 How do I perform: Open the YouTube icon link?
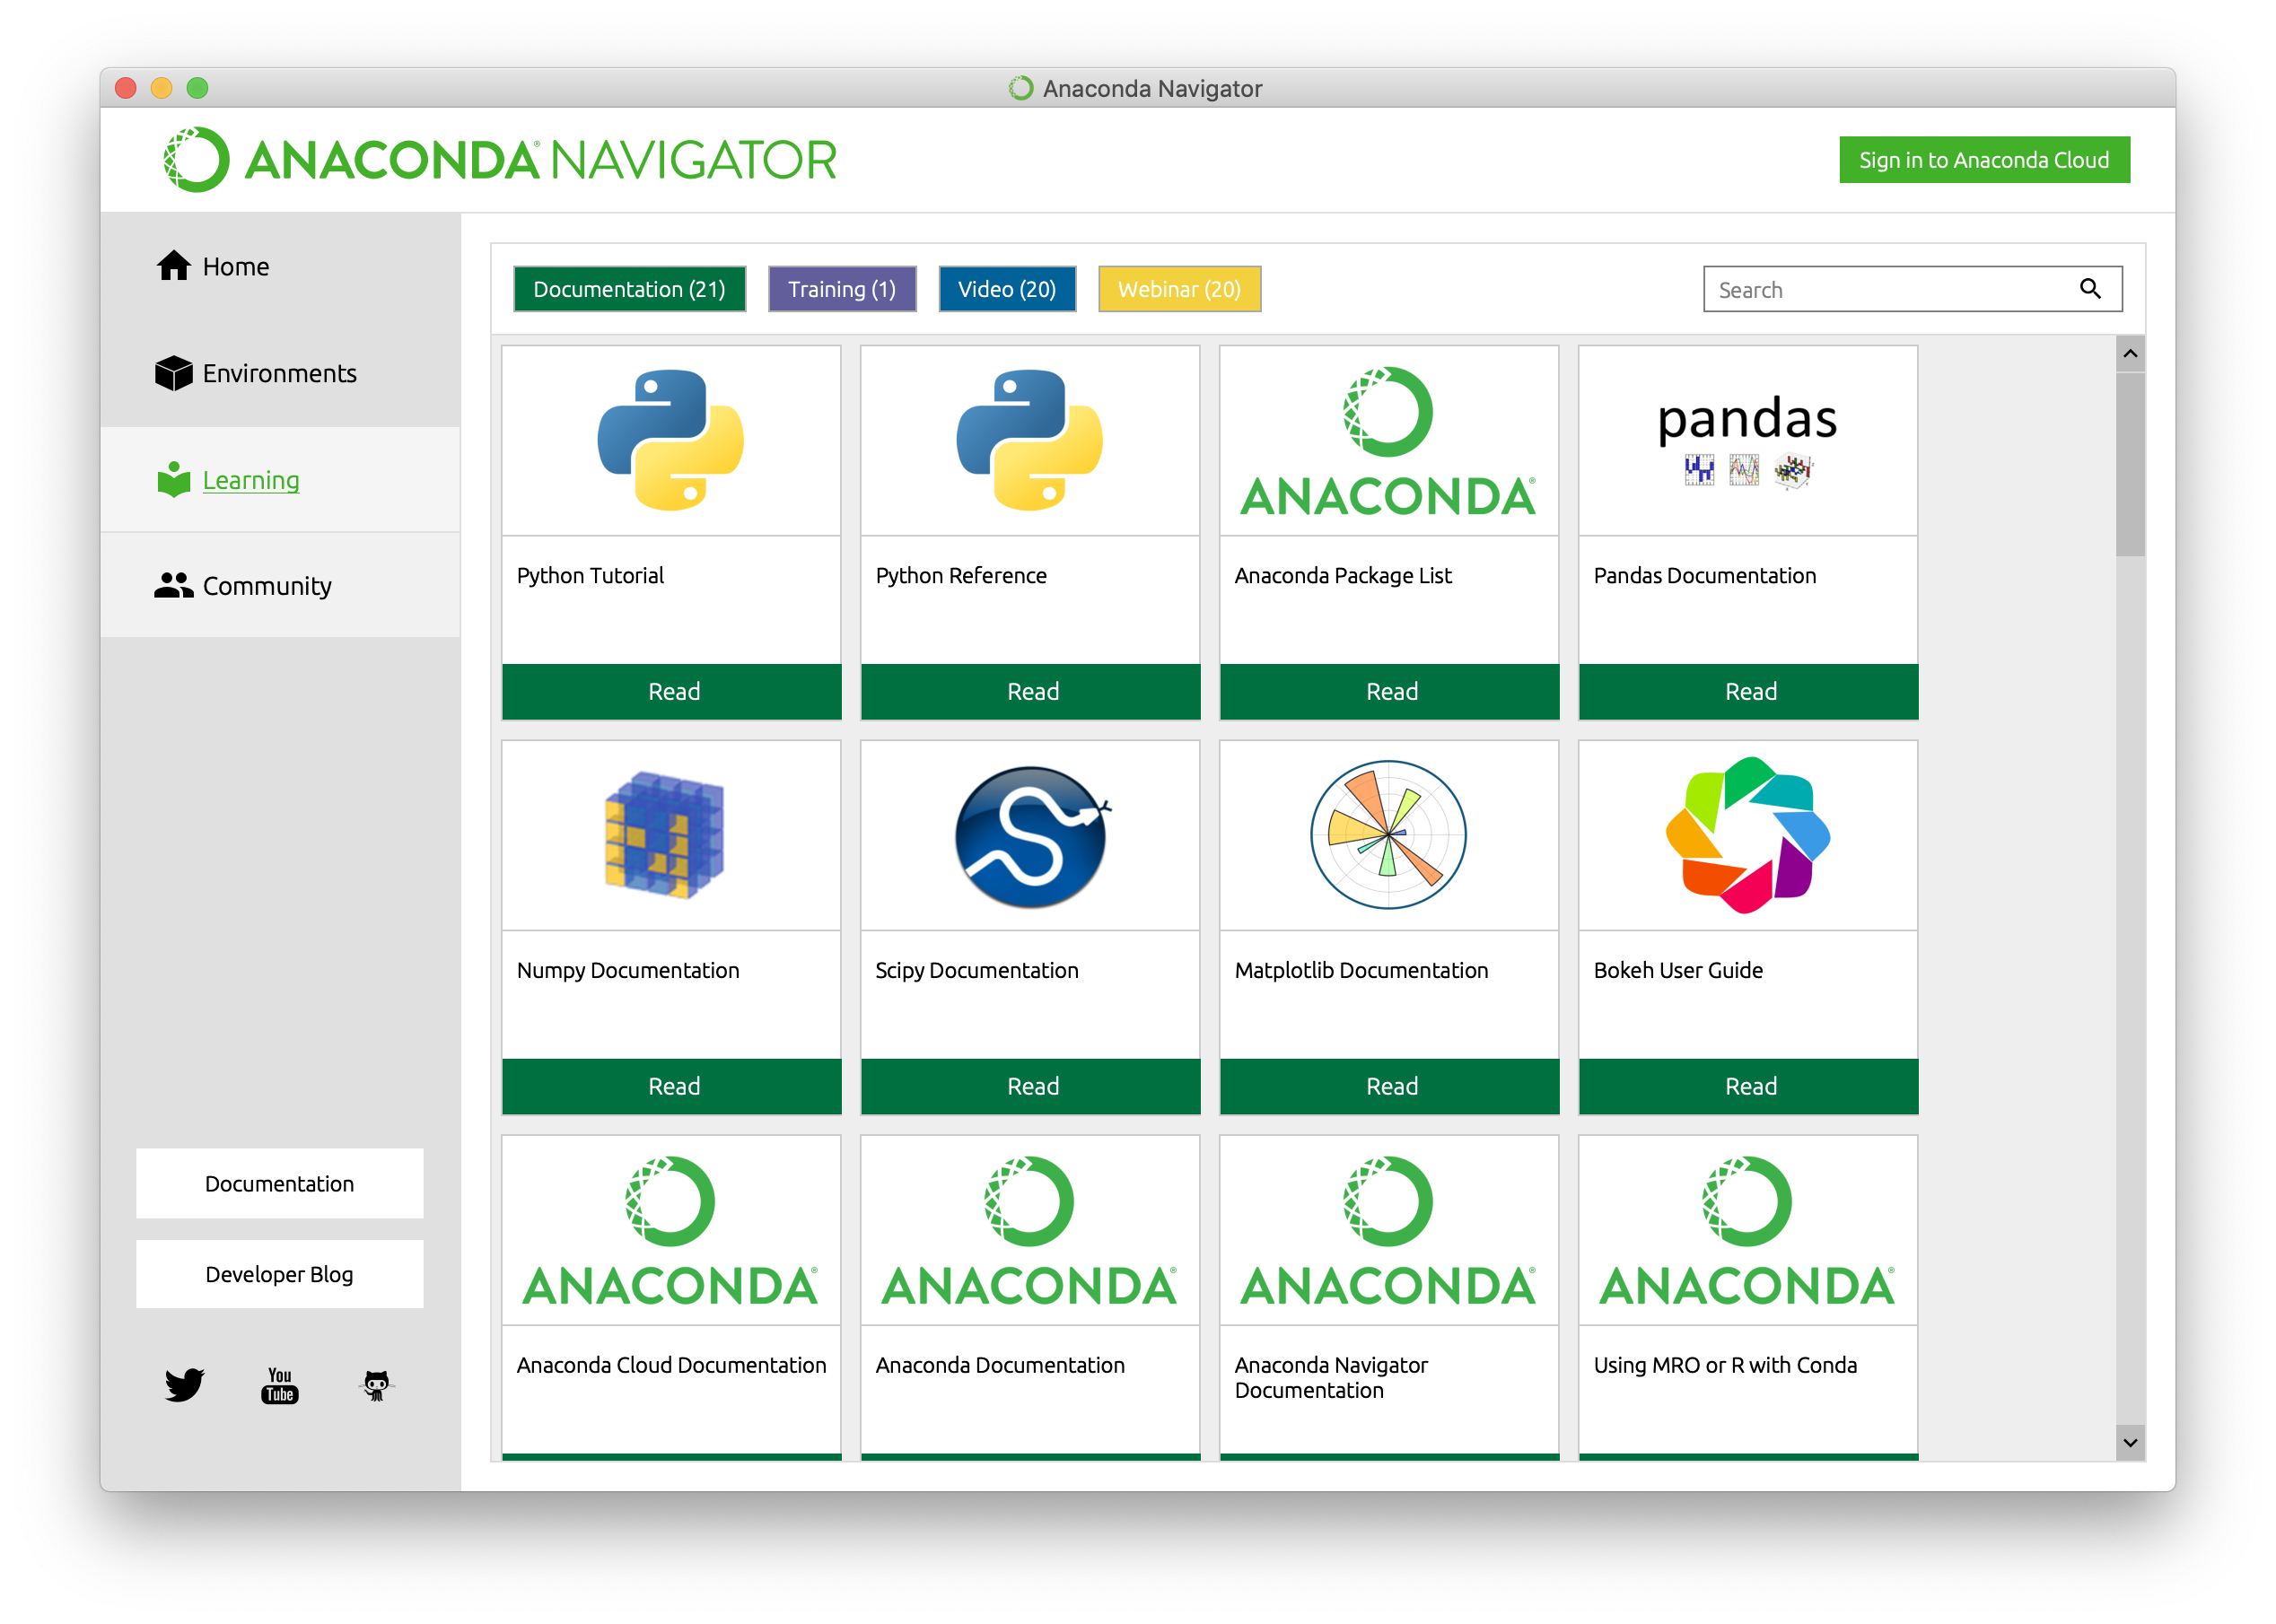point(280,1385)
